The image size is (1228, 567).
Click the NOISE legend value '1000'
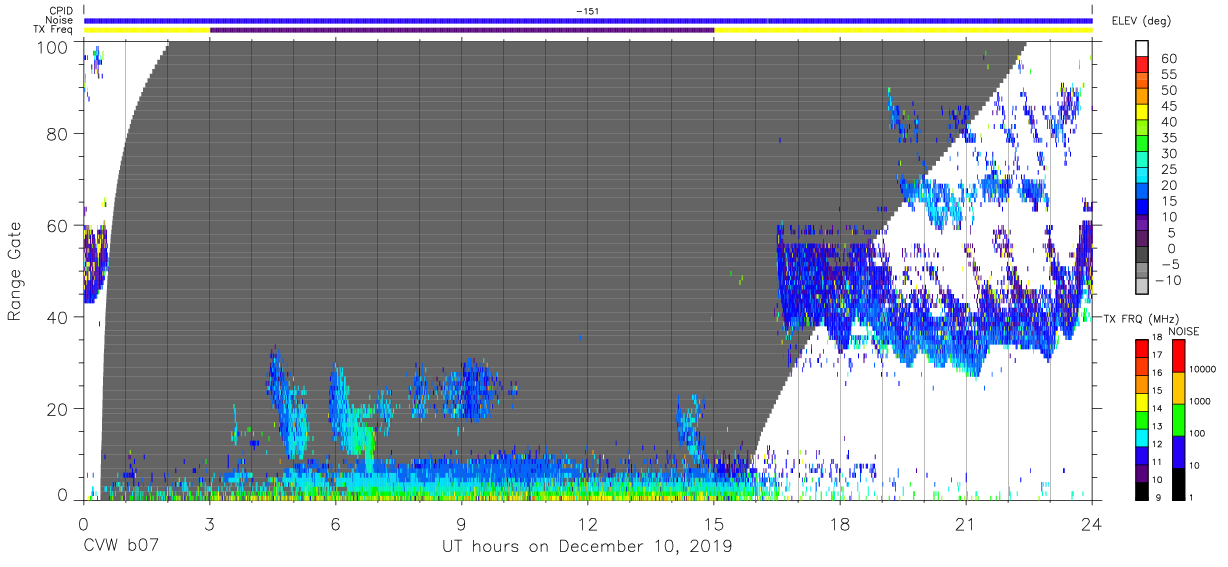point(1202,403)
